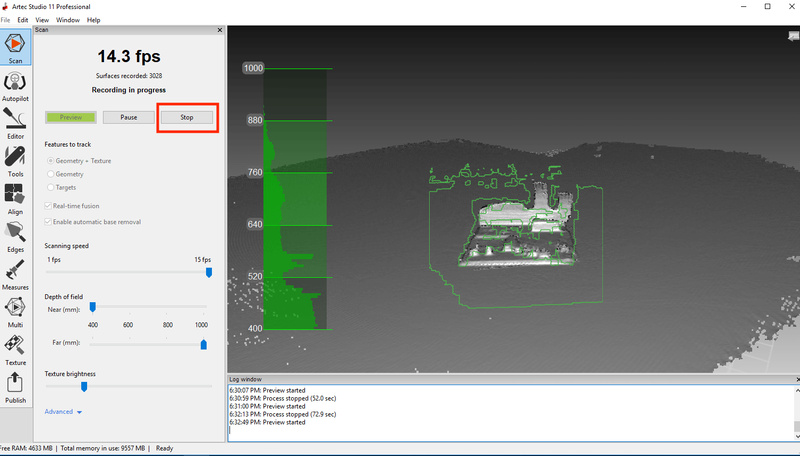Select the Targets tracking radio button

(49, 187)
